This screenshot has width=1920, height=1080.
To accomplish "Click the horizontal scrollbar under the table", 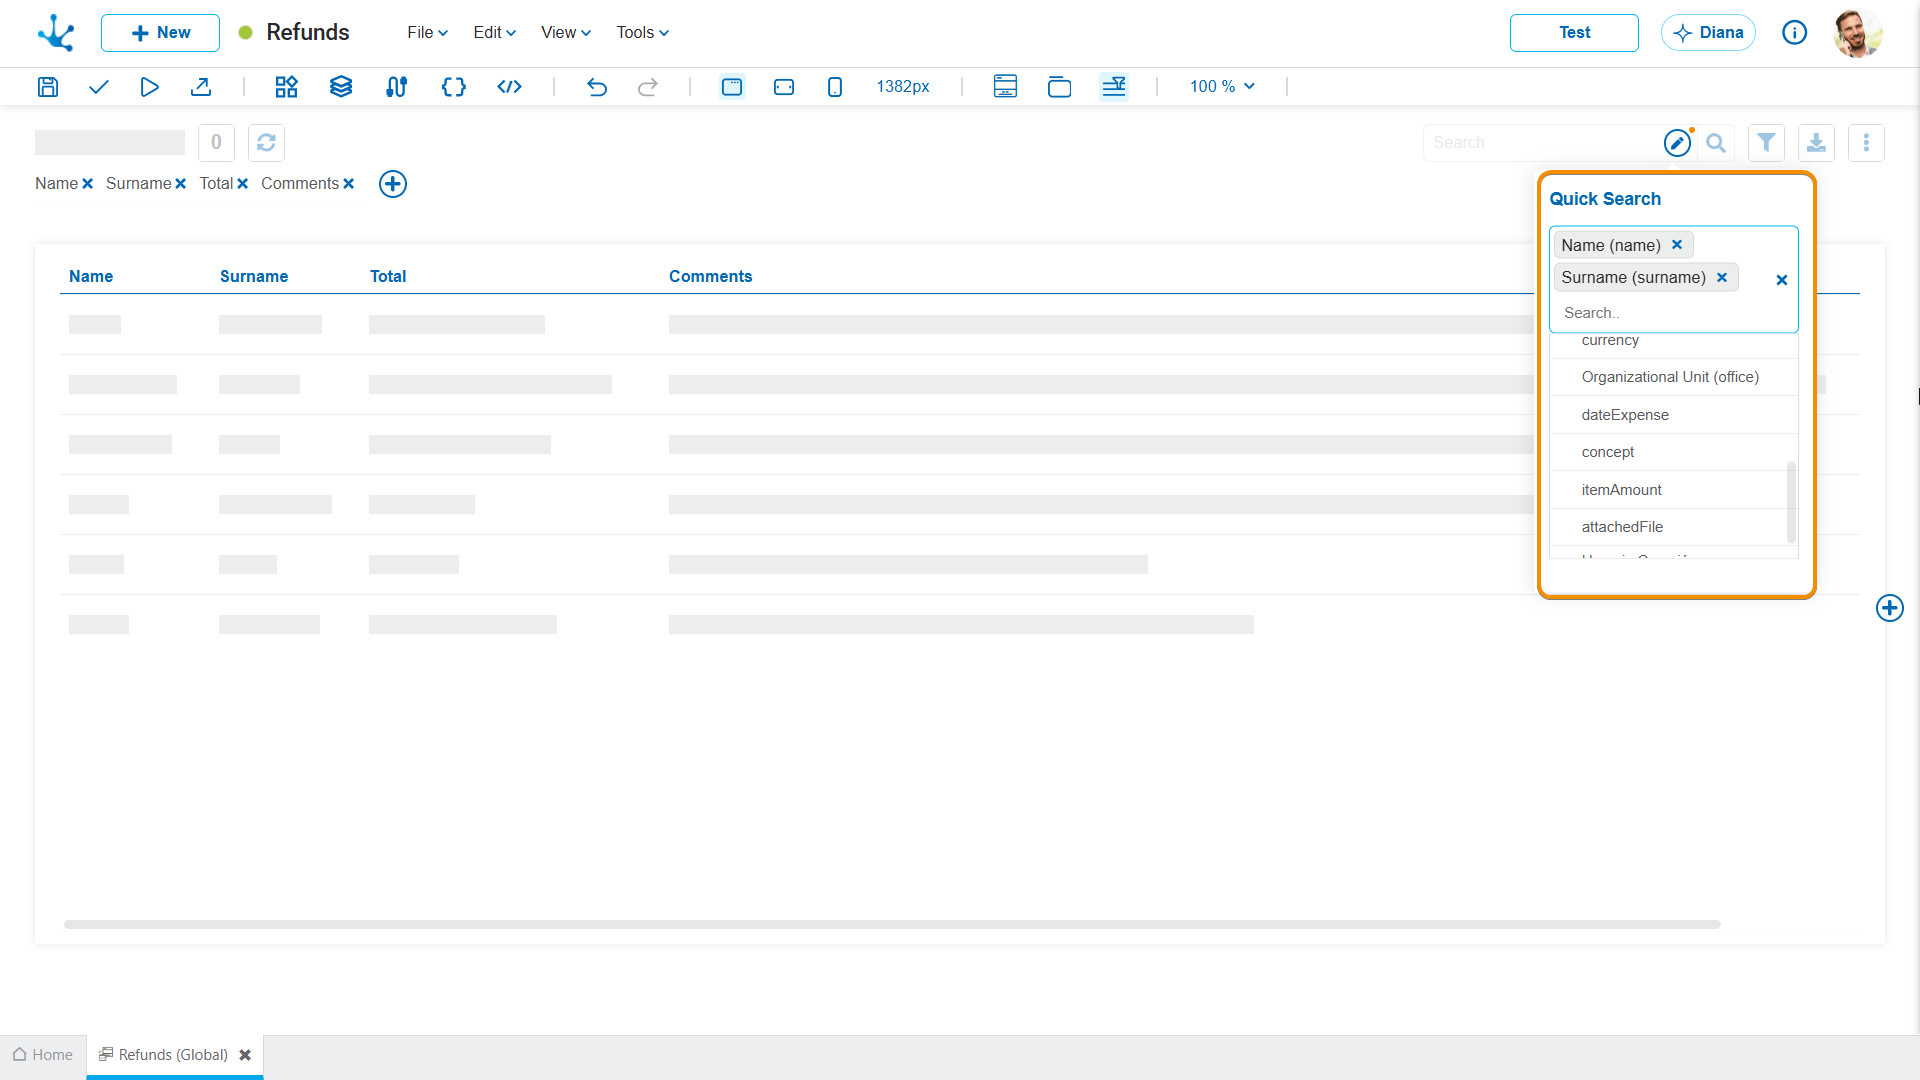I will [x=892, y=925].
